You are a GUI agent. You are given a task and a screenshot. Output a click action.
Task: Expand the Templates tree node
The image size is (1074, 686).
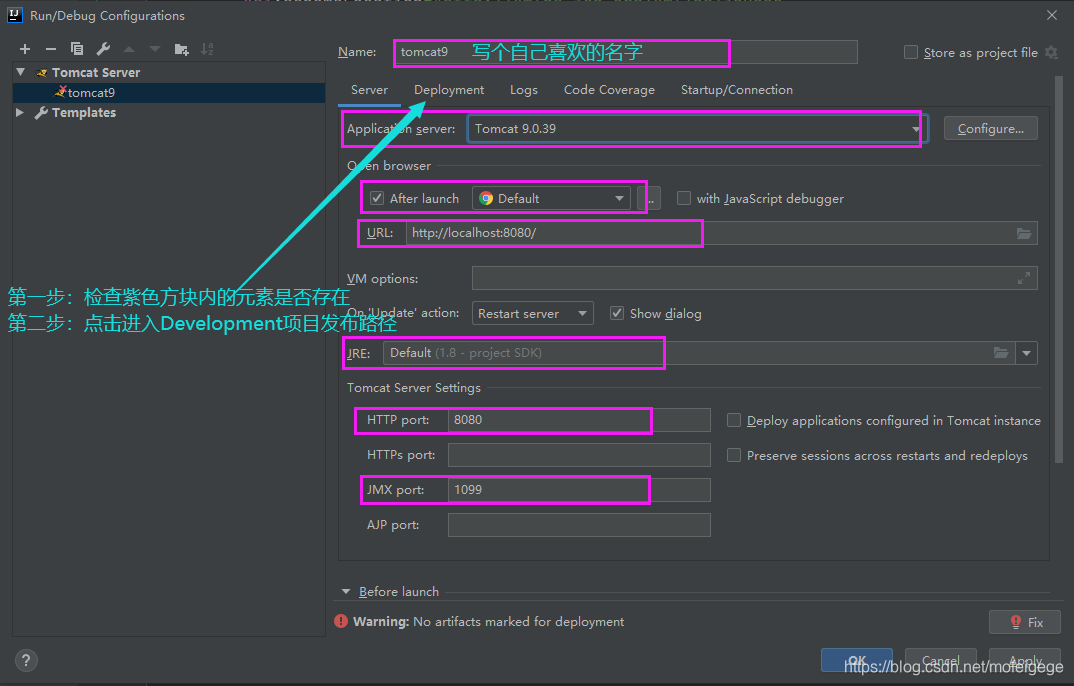pos(20,112)
